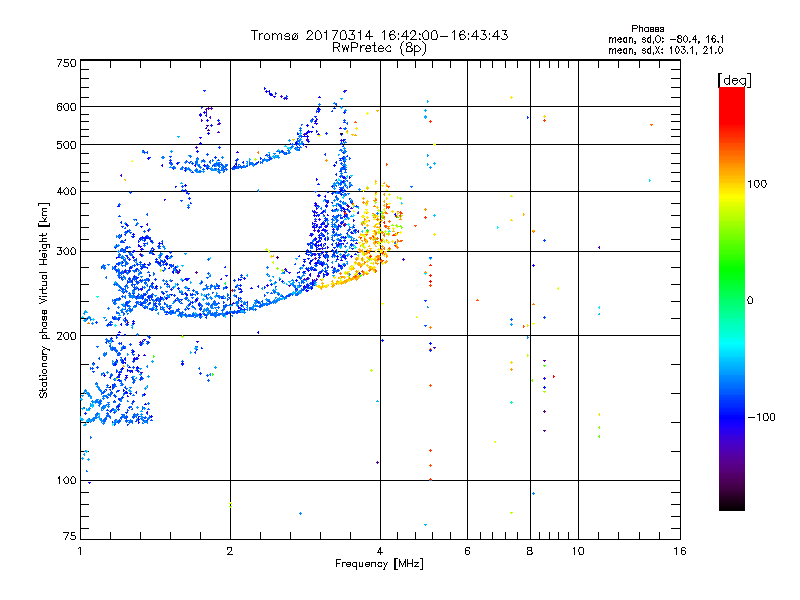Click the y-axis tick label "750"
Viewport: 800px width, 600px height.
tap(67, 63)
